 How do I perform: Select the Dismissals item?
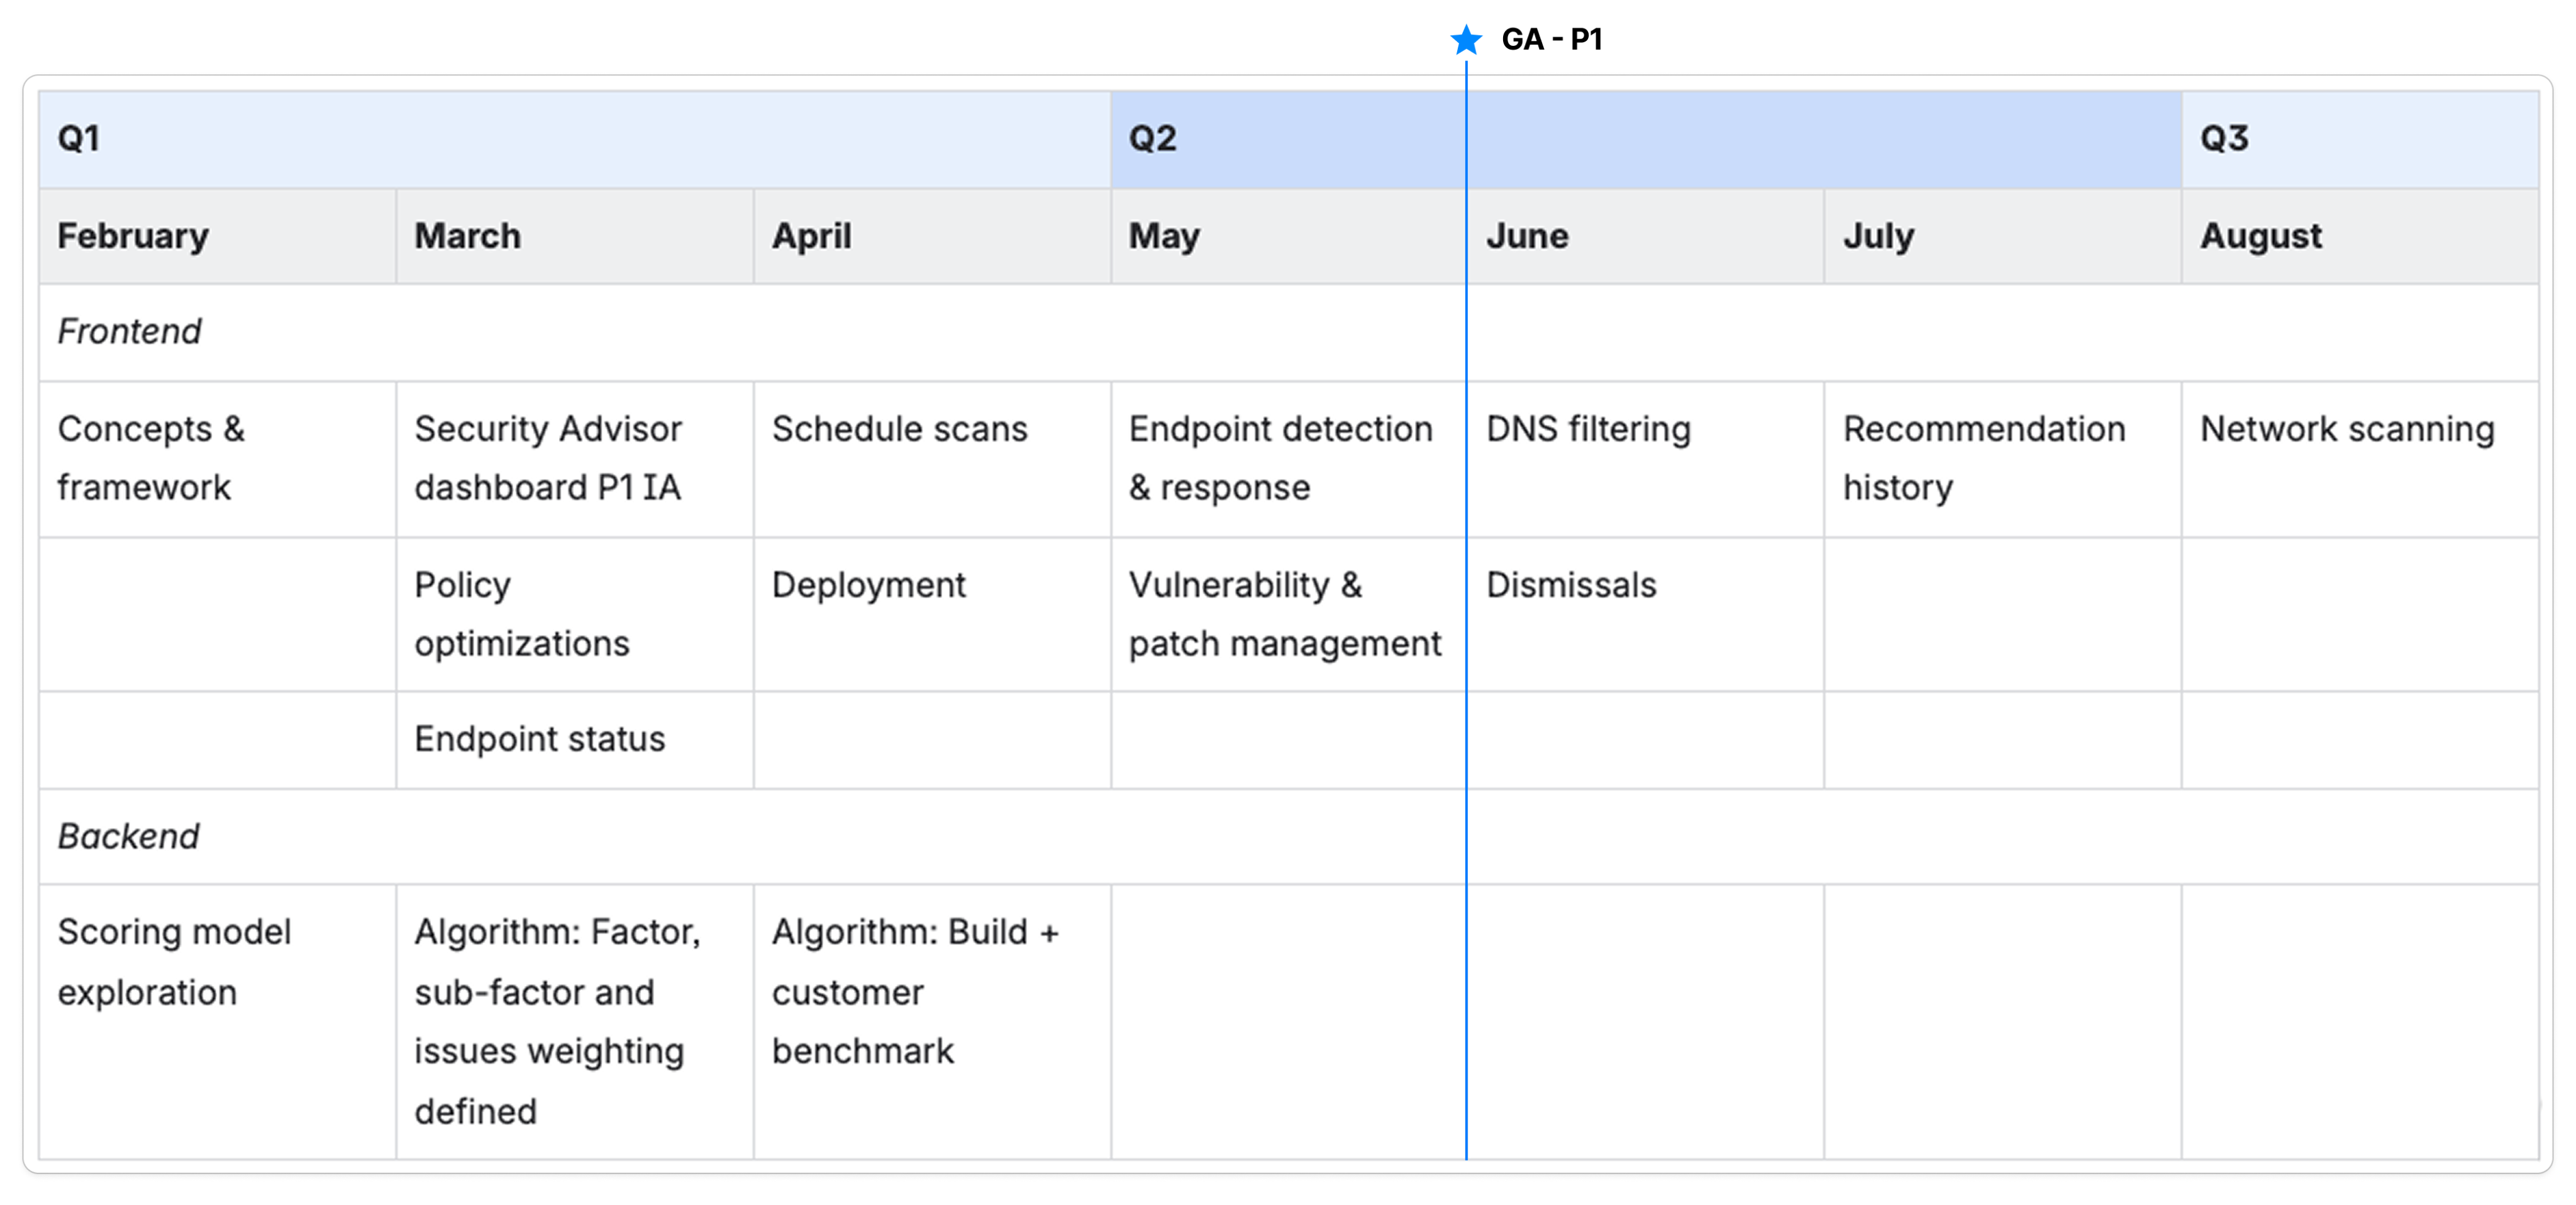pos(1571,585)
